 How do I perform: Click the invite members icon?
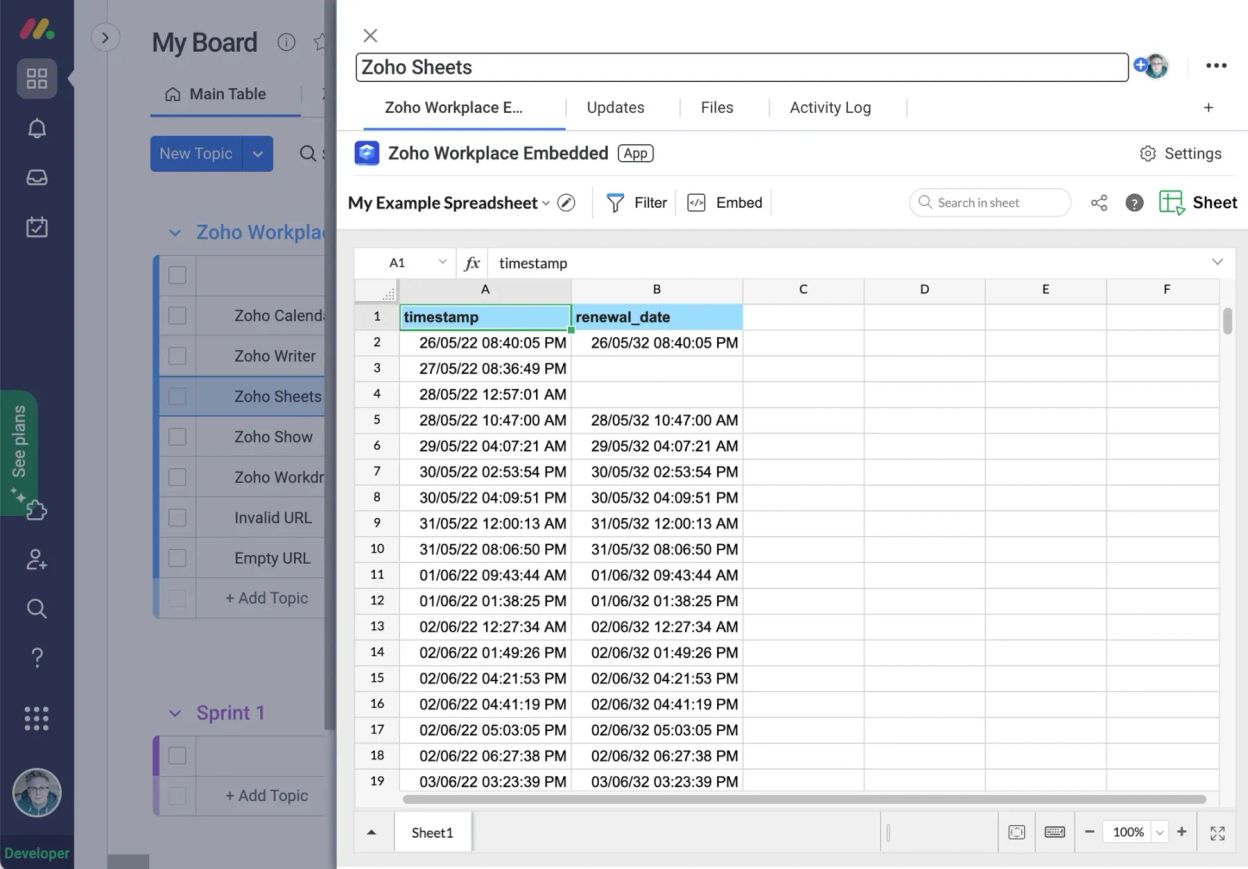37,560
